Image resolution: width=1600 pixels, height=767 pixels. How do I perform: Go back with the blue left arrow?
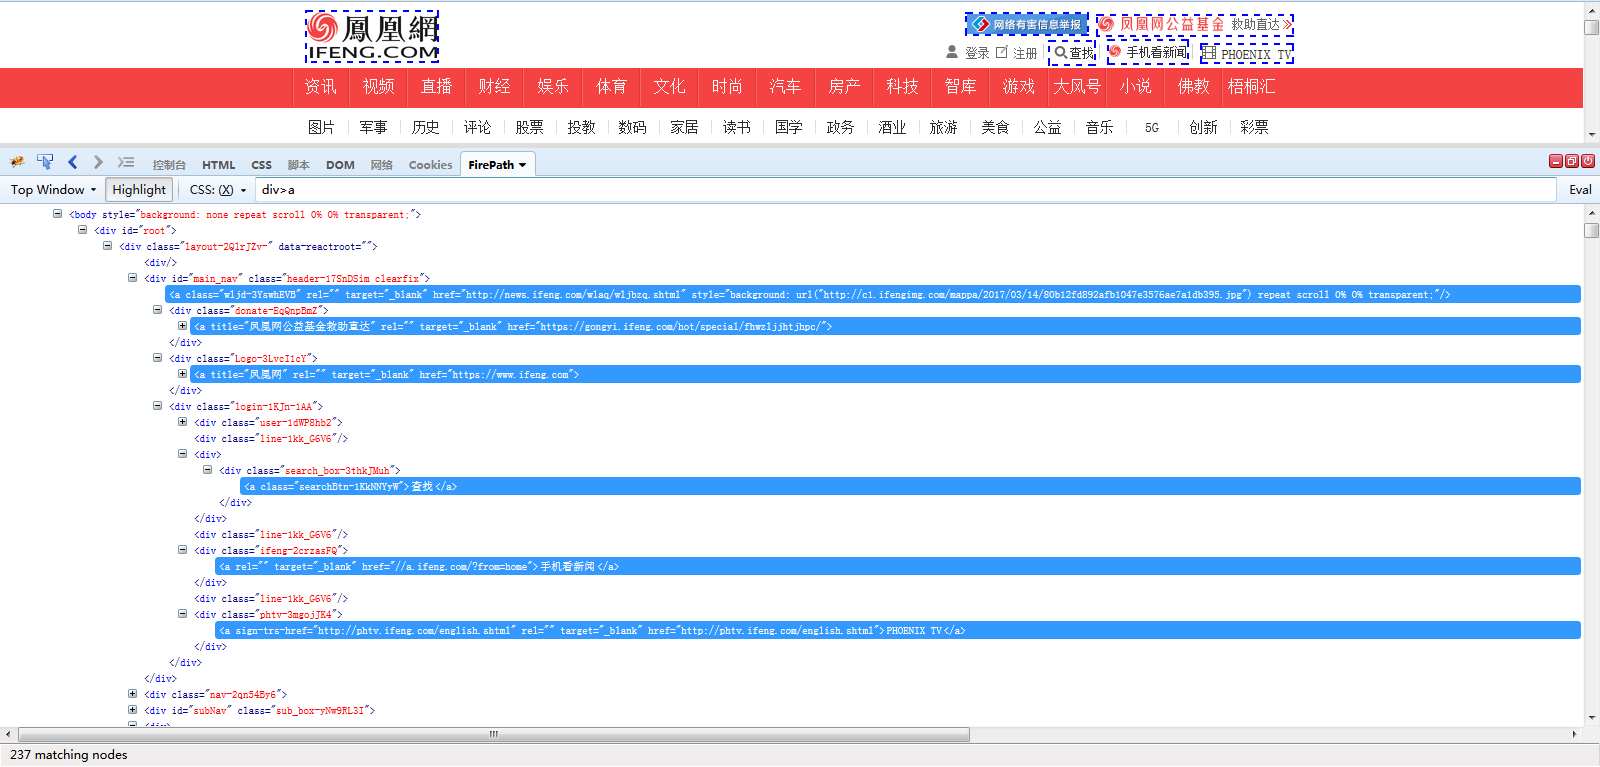click(x=72, y=162)
